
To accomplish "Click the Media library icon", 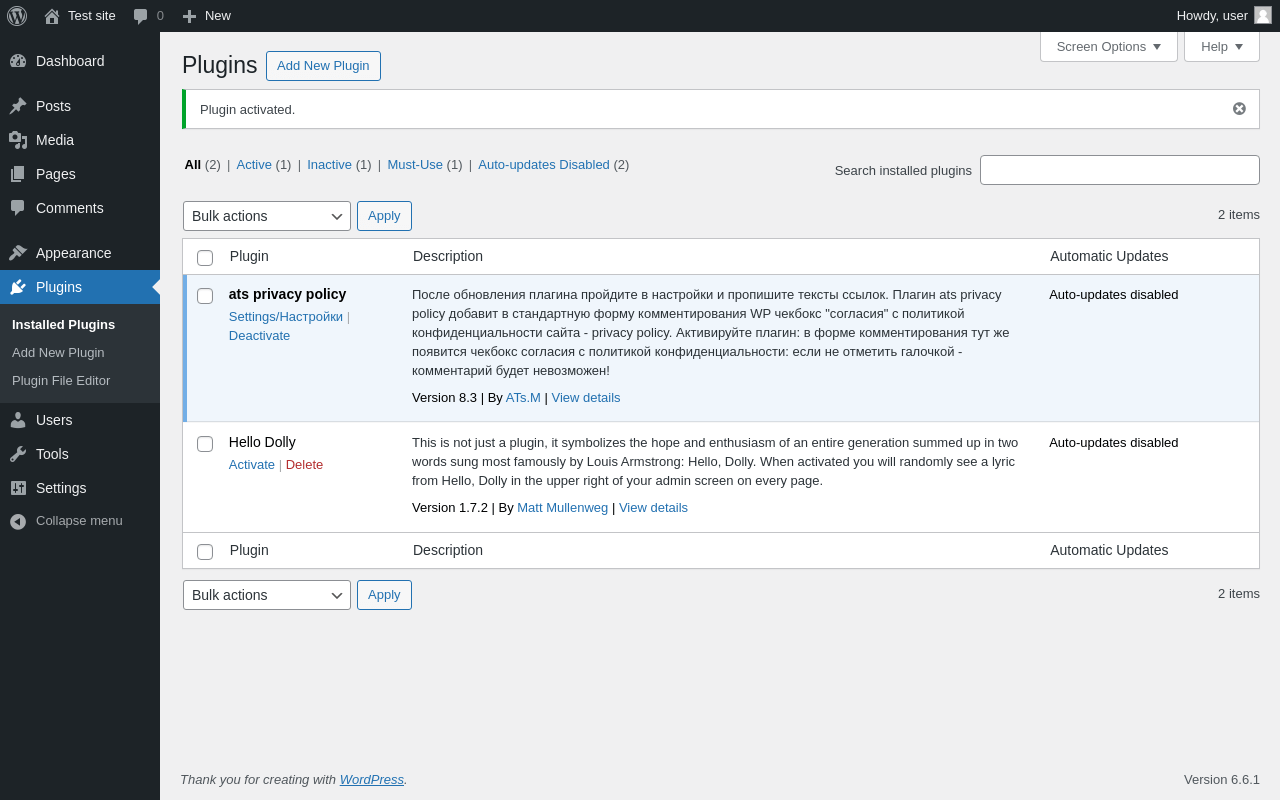I will click(18, 140).
